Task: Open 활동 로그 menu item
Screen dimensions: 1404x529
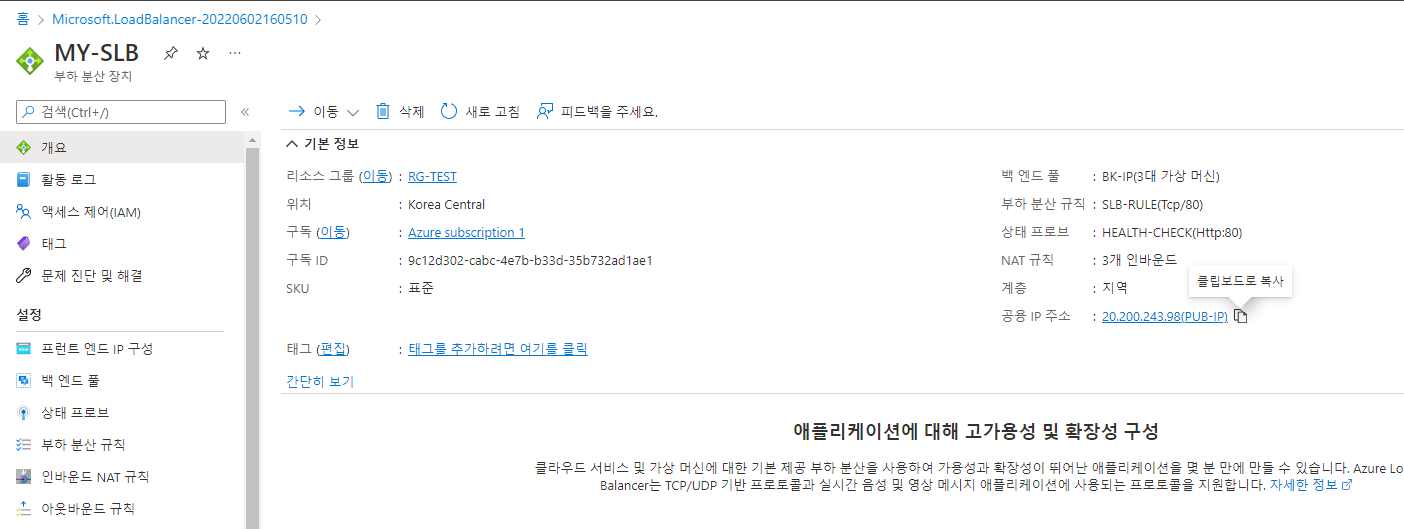Action: 122,179
